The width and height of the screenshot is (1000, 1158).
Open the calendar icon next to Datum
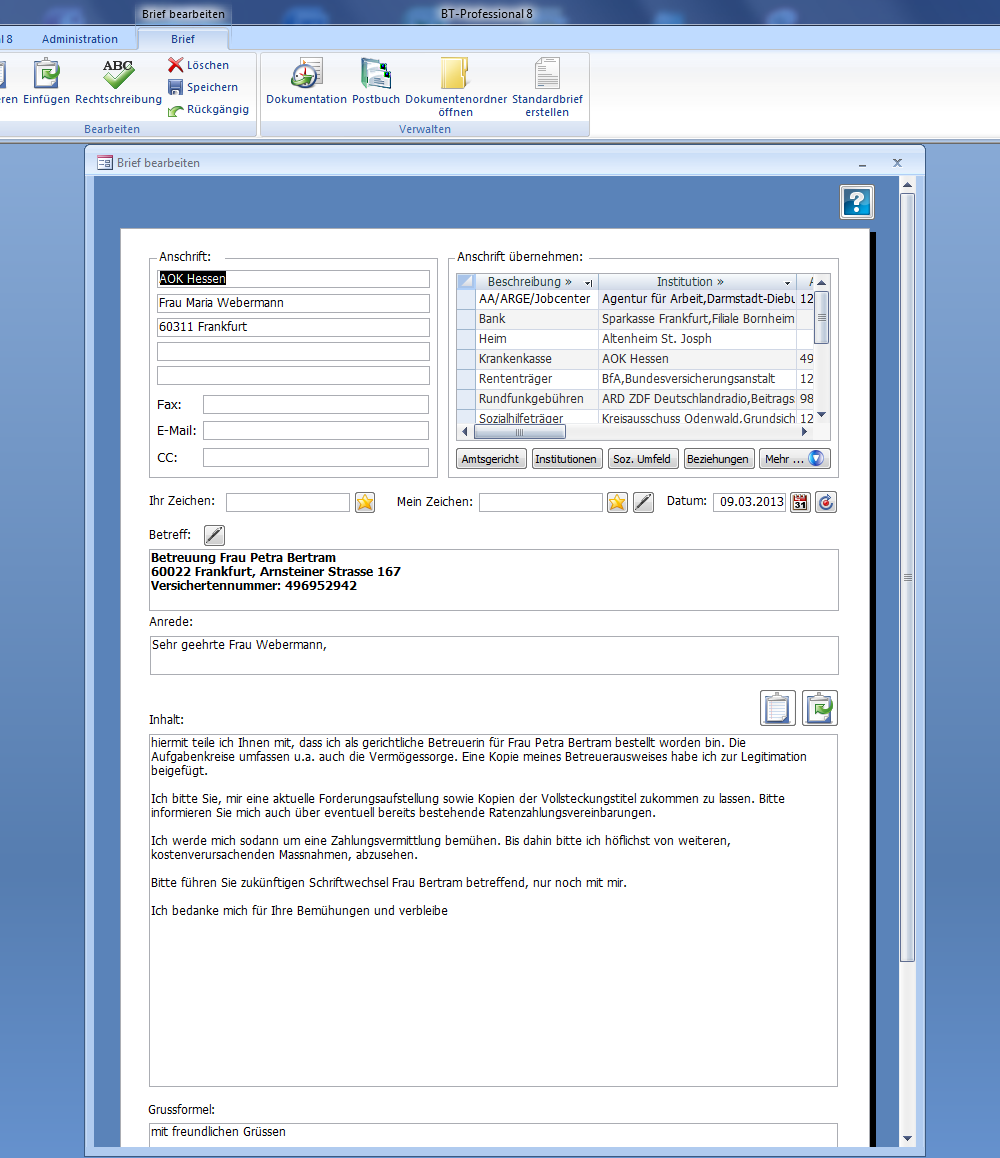(x=801, y=502)
